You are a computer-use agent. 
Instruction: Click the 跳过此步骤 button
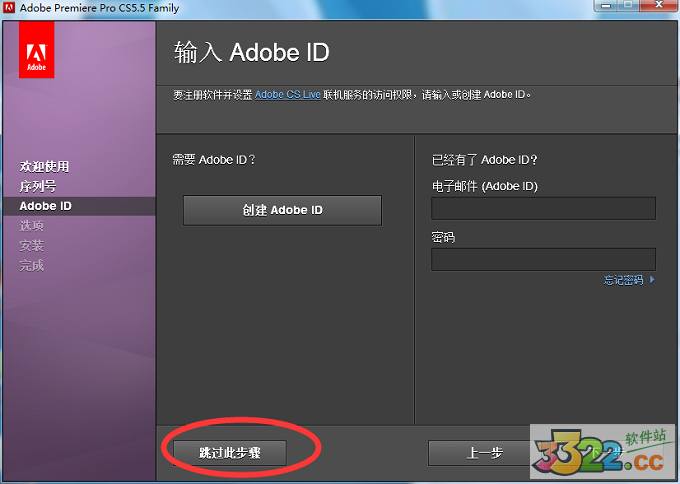(x=230, y=453)
